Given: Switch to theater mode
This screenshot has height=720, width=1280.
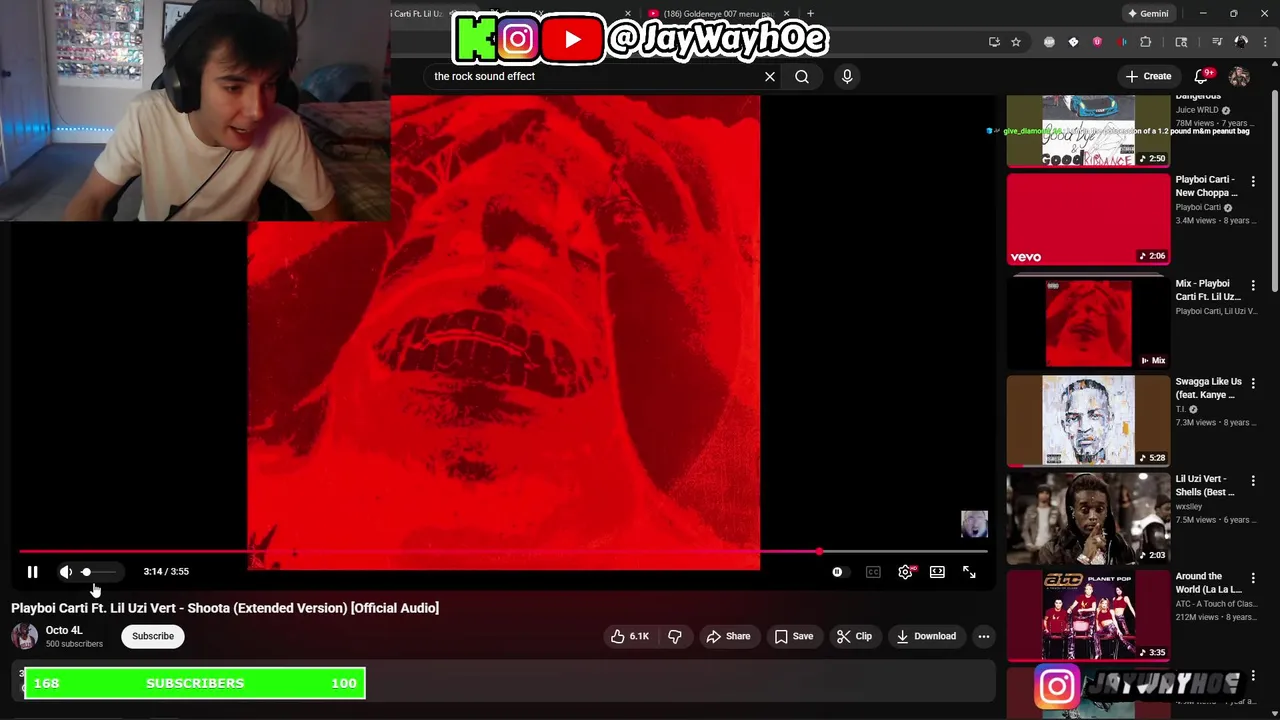Looking at the screenshot, I should (x=937, y=572).
